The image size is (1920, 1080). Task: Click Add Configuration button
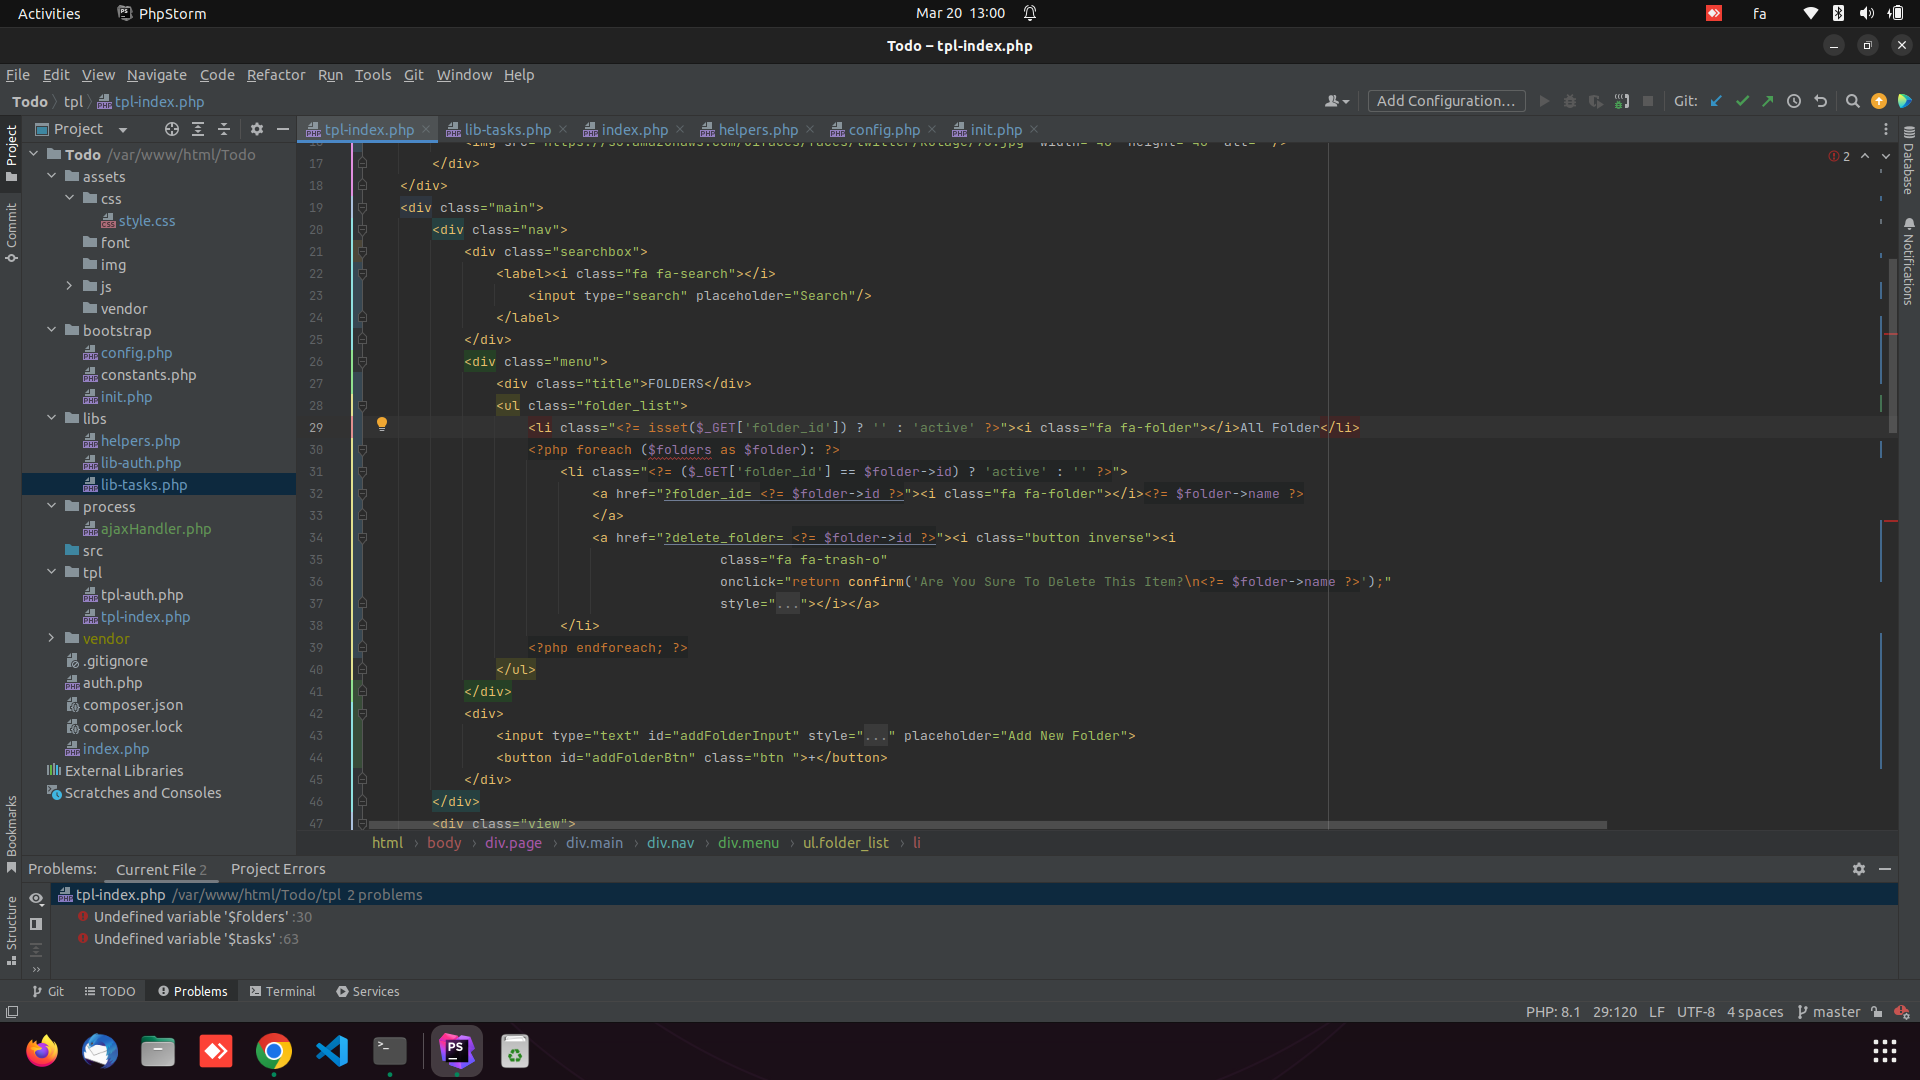point(1446,101)
